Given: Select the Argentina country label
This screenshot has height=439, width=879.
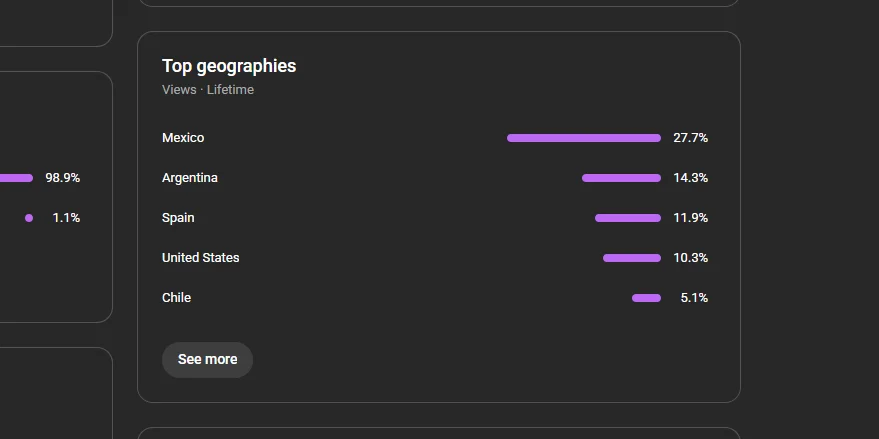Looking at the screenshot, I should coord(190,178).
